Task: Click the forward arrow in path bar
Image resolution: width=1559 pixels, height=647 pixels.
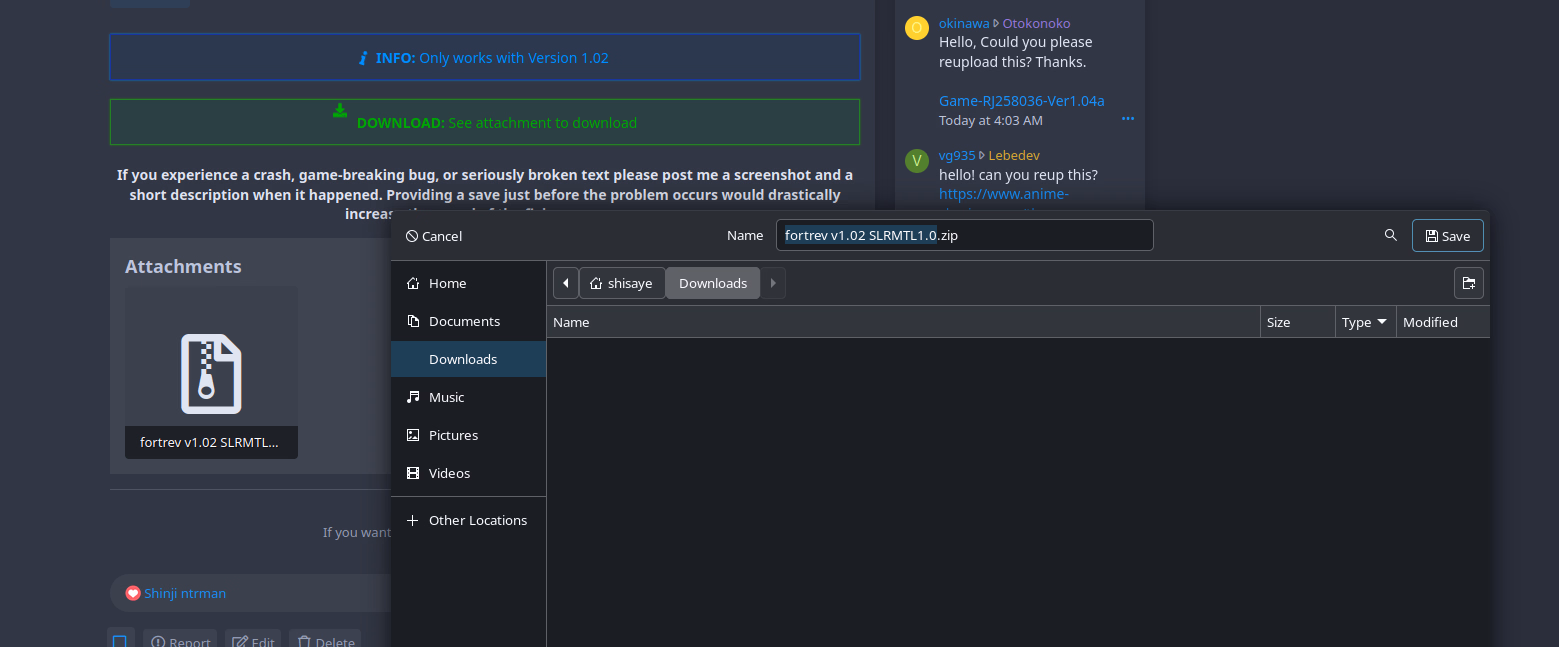Action: pyautogui.click(x=773, y=283)
